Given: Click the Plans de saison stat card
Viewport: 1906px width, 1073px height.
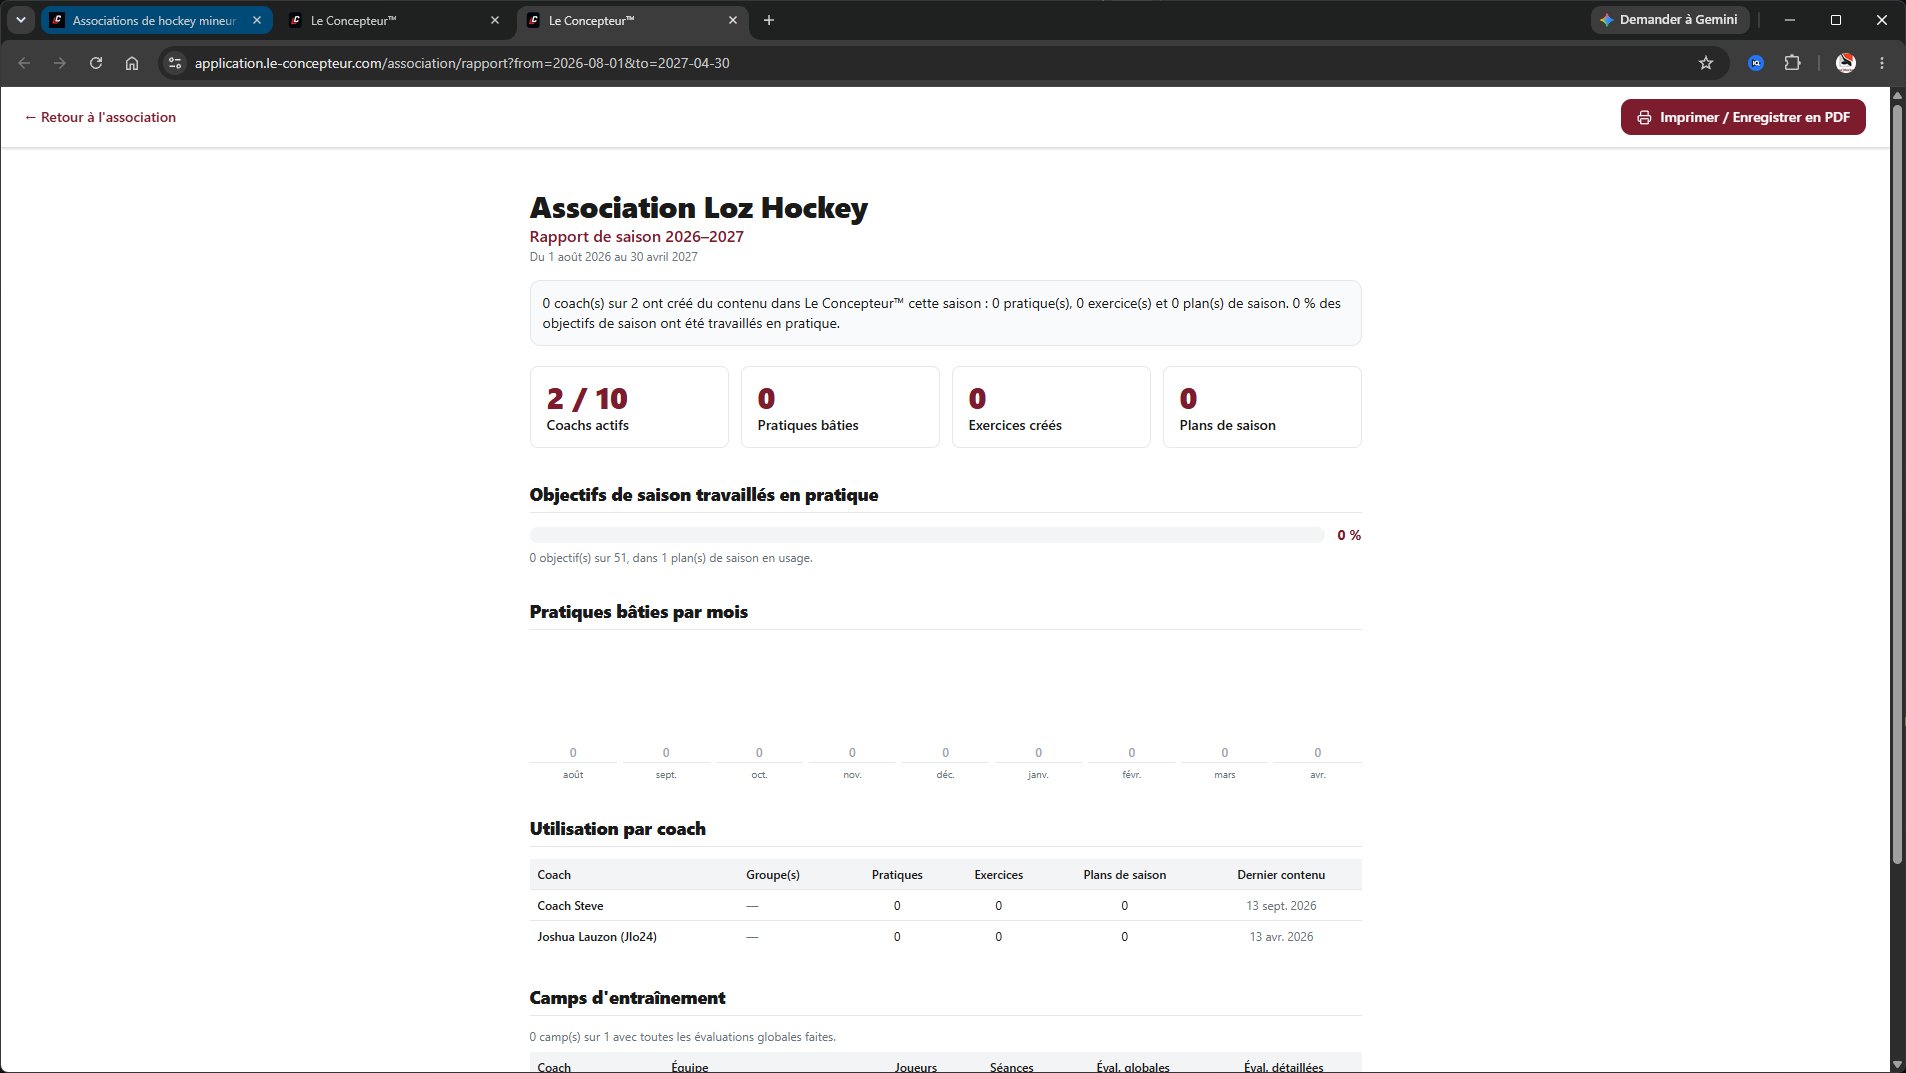Looking at the screenshot, I should [1262, 407].
